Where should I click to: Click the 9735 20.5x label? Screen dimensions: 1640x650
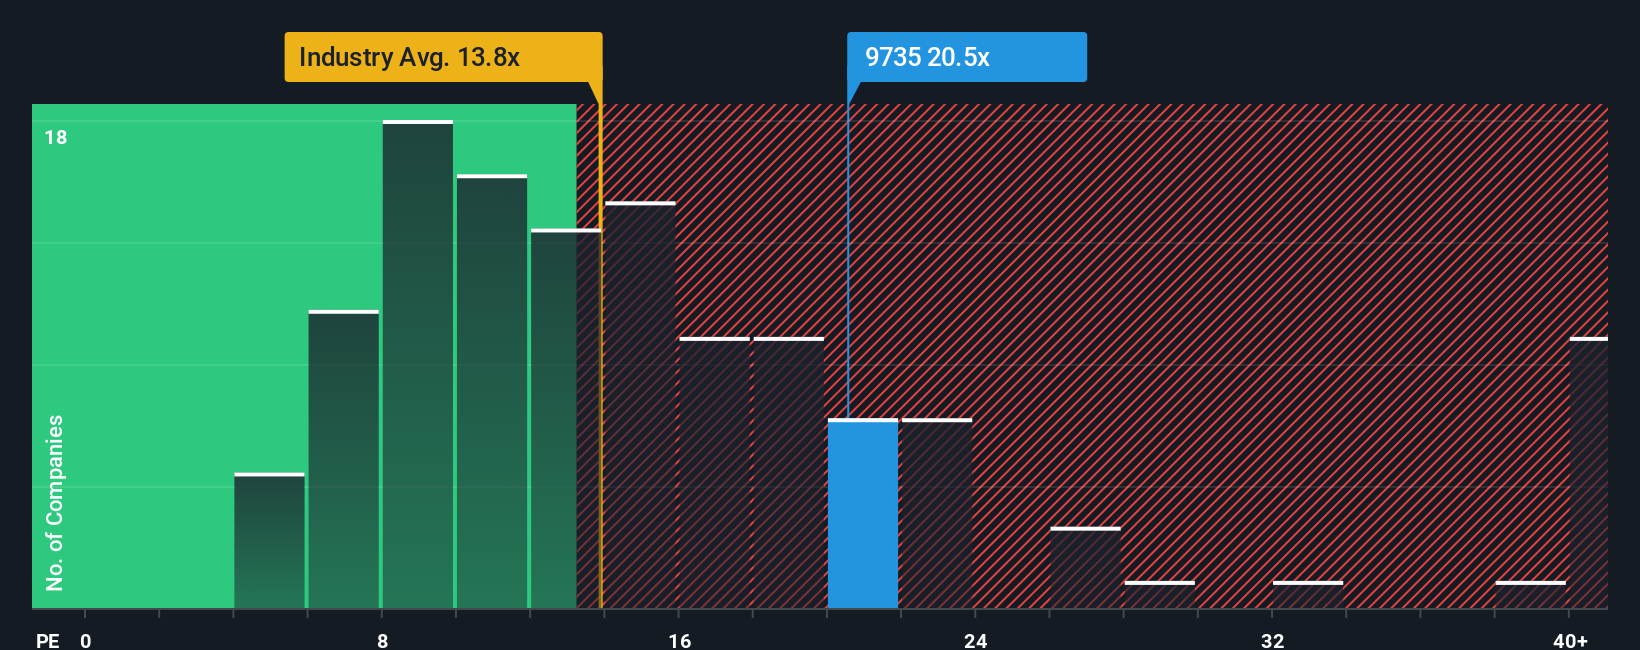click(x=966, y=57)
